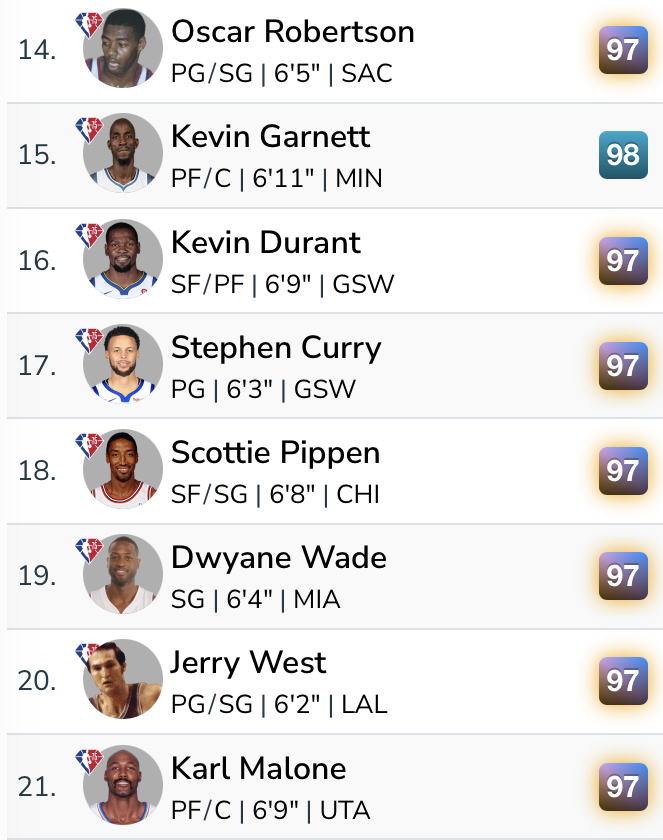This screenshot has height=840, width=663.
Task: Click Stephen Curry's 97 rating badge
Action: point(622,365)
